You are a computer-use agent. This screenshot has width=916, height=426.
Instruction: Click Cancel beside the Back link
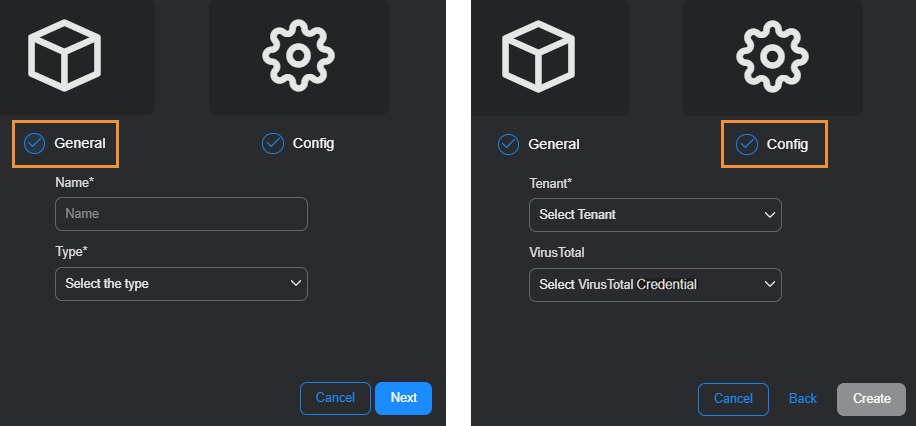[x=733, y=399]
